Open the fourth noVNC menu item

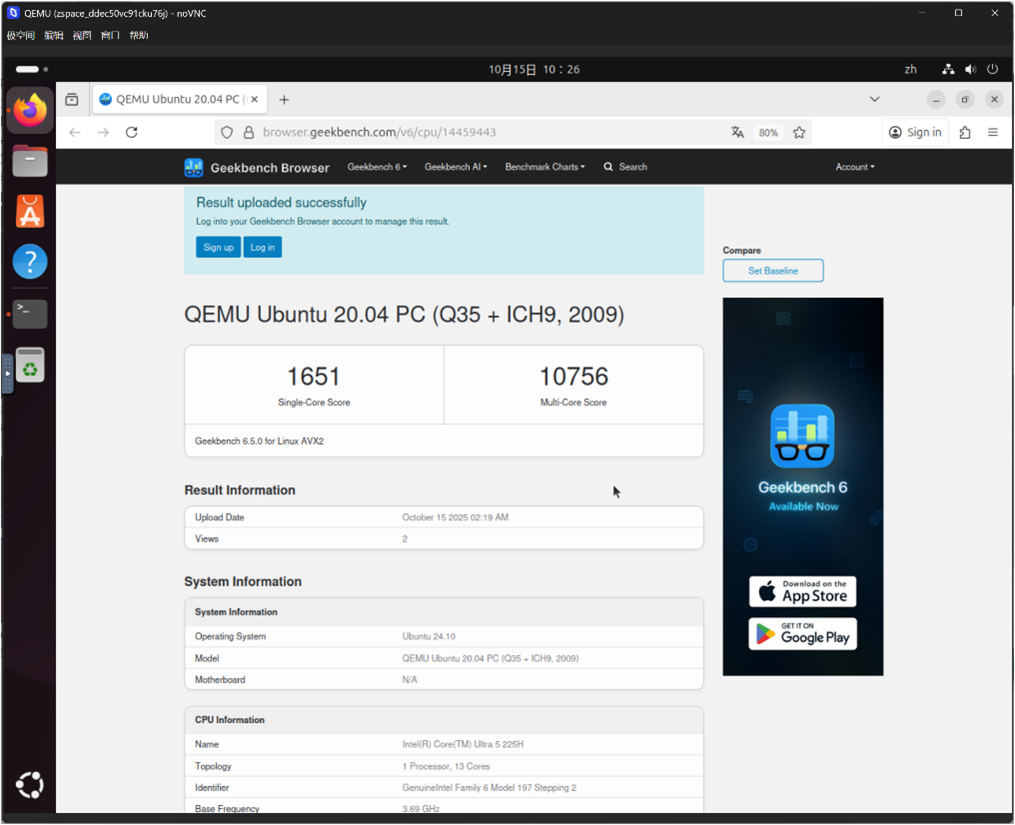tap(110, 36)
